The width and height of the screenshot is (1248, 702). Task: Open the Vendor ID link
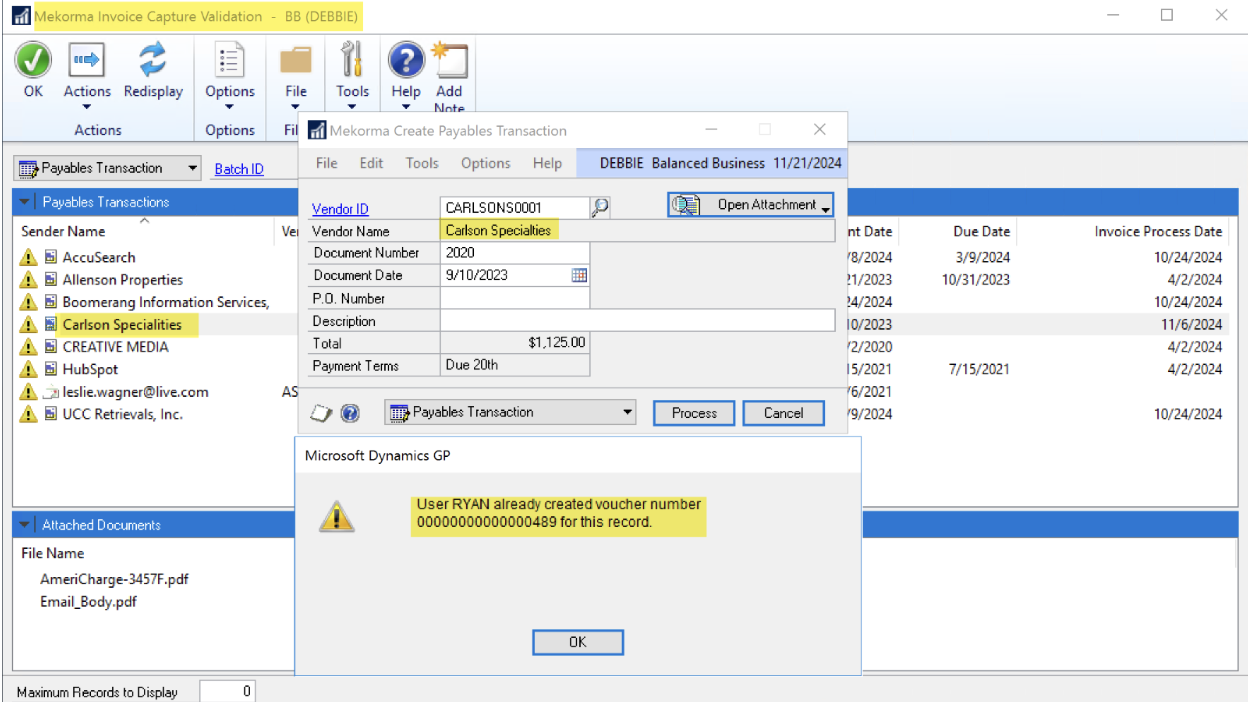point(340,209)
